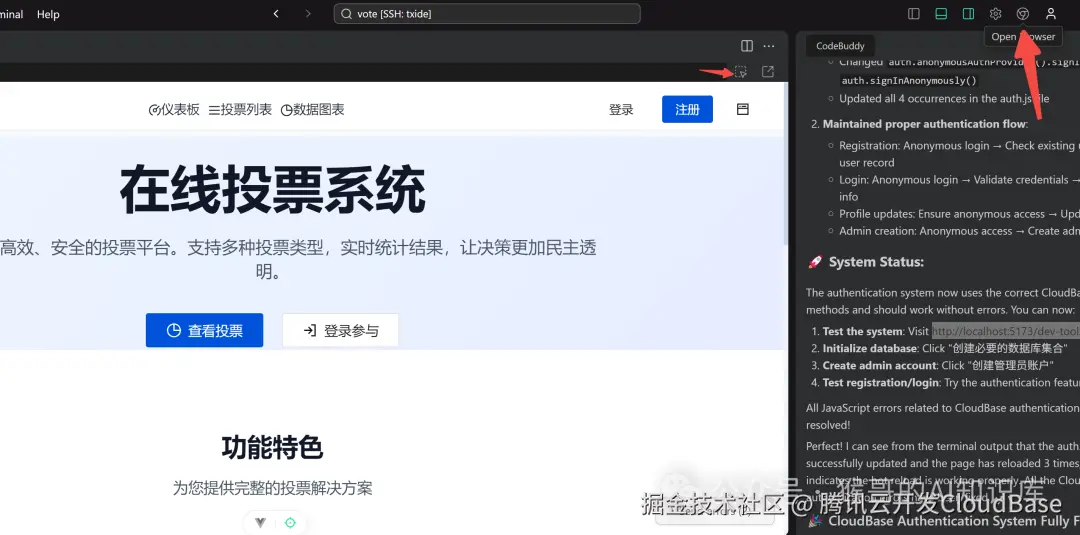Open preview in external window icon
The width and height of the screenshot is (1080, 535).
pos(767,72)
